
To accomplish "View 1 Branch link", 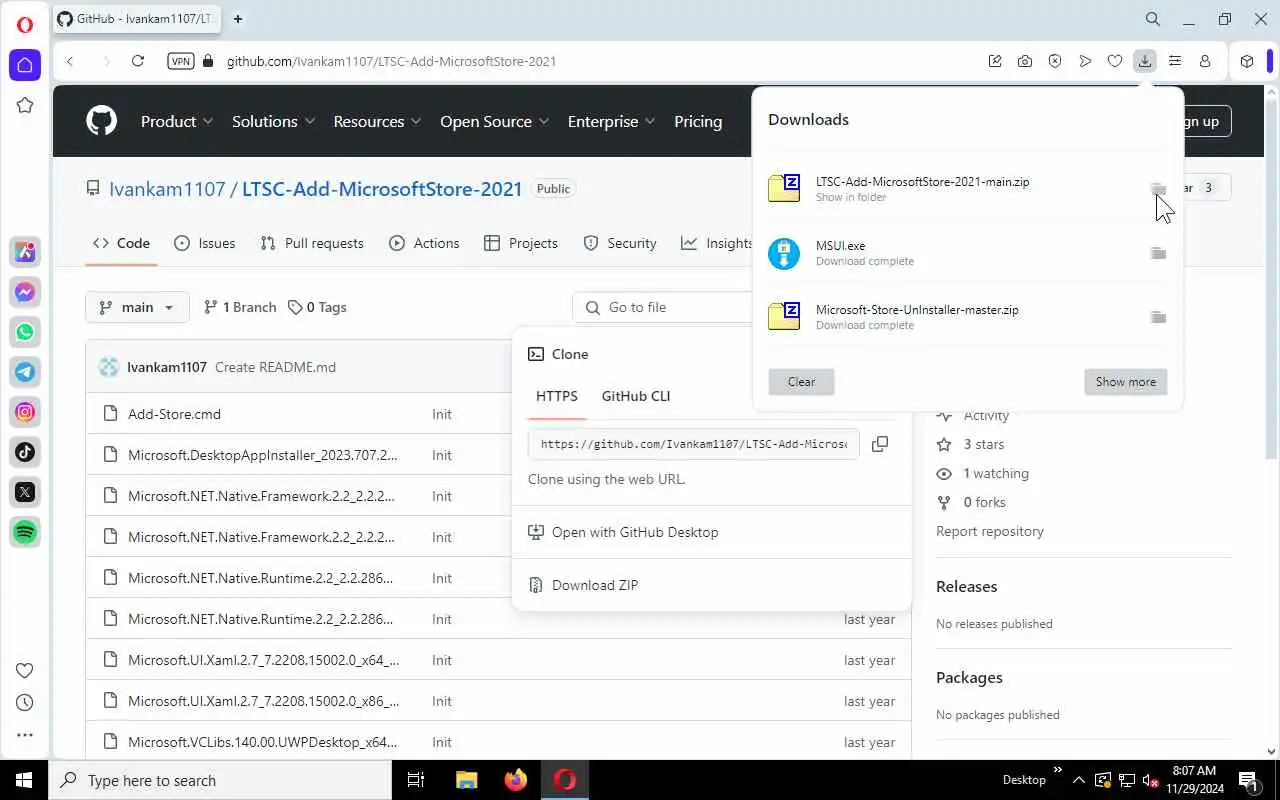I will (240, 307).
